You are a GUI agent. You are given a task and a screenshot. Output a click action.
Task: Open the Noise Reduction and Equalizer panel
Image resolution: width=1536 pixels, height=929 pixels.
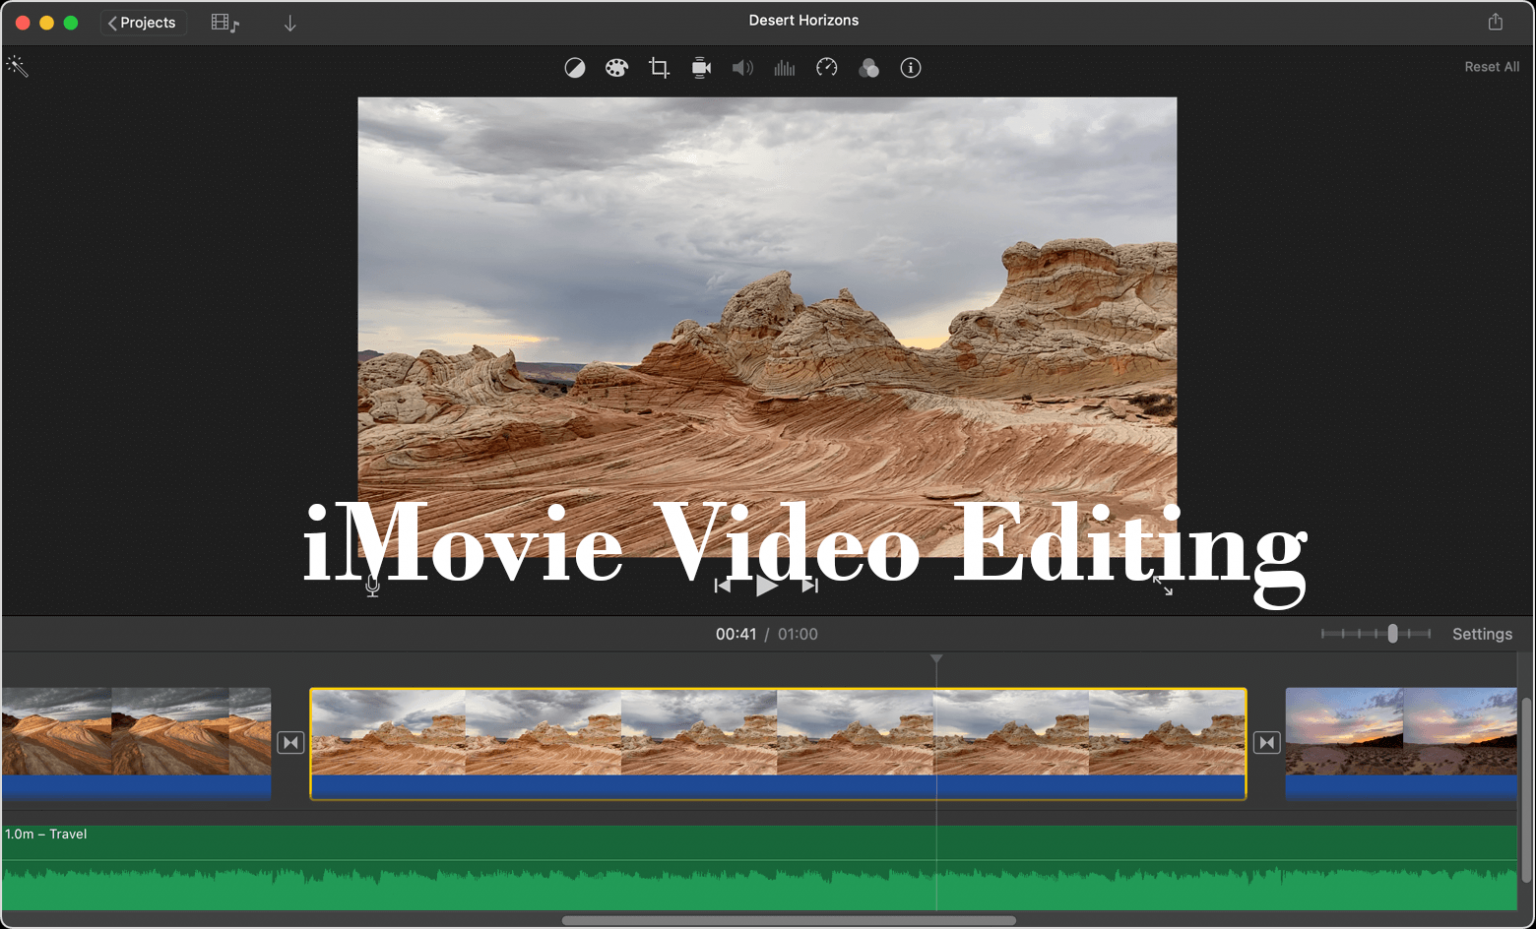[x=784, y=67]
